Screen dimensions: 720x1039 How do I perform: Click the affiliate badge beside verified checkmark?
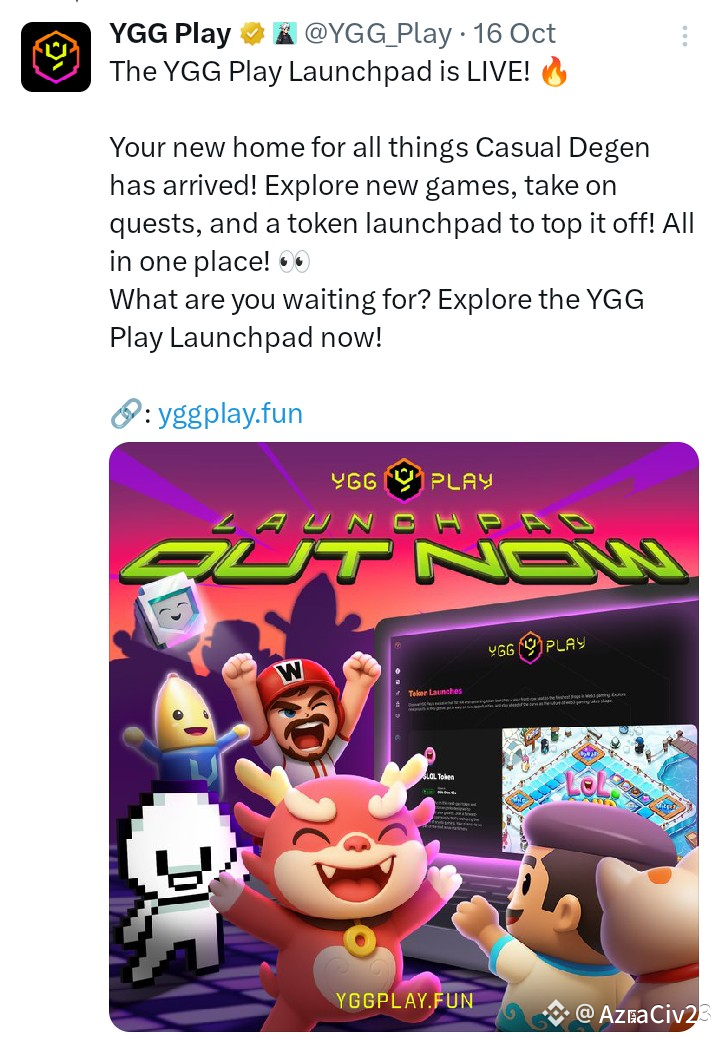point(284,34)
